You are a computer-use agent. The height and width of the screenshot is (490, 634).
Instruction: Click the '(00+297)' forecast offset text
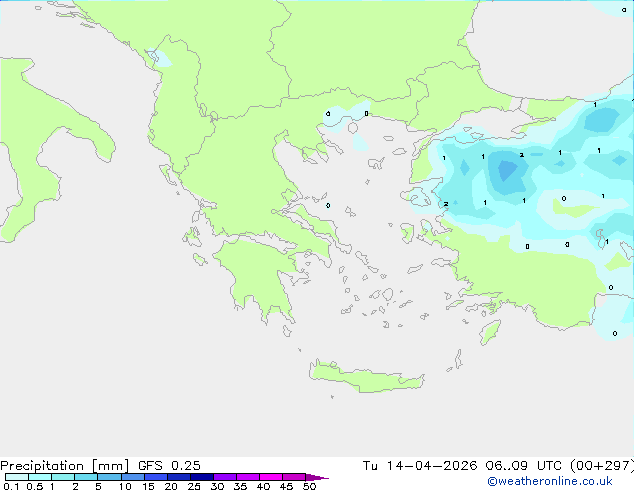[x=602, y=466]
